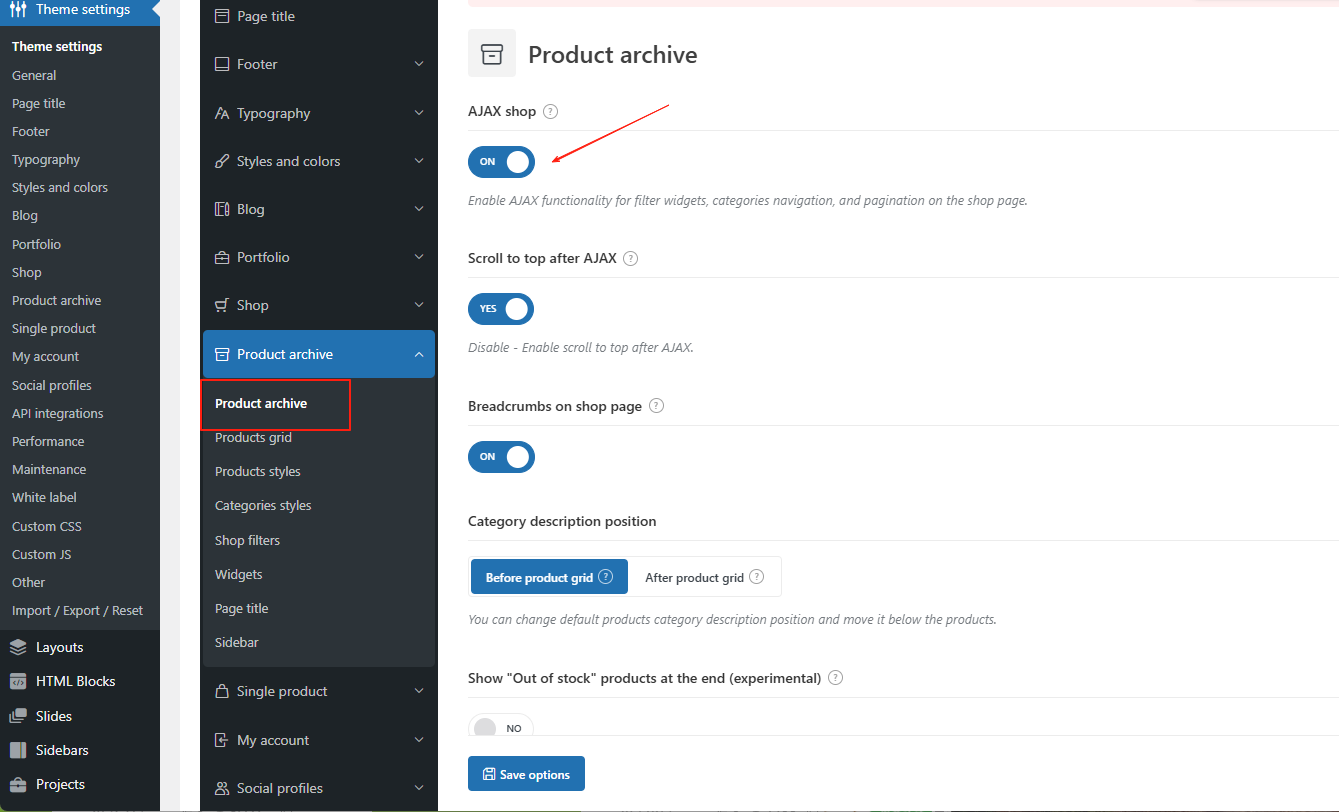Turn off Scroll to top after AJAX
This screenshot has width=1339, height=812.
(x=501, y=309)
